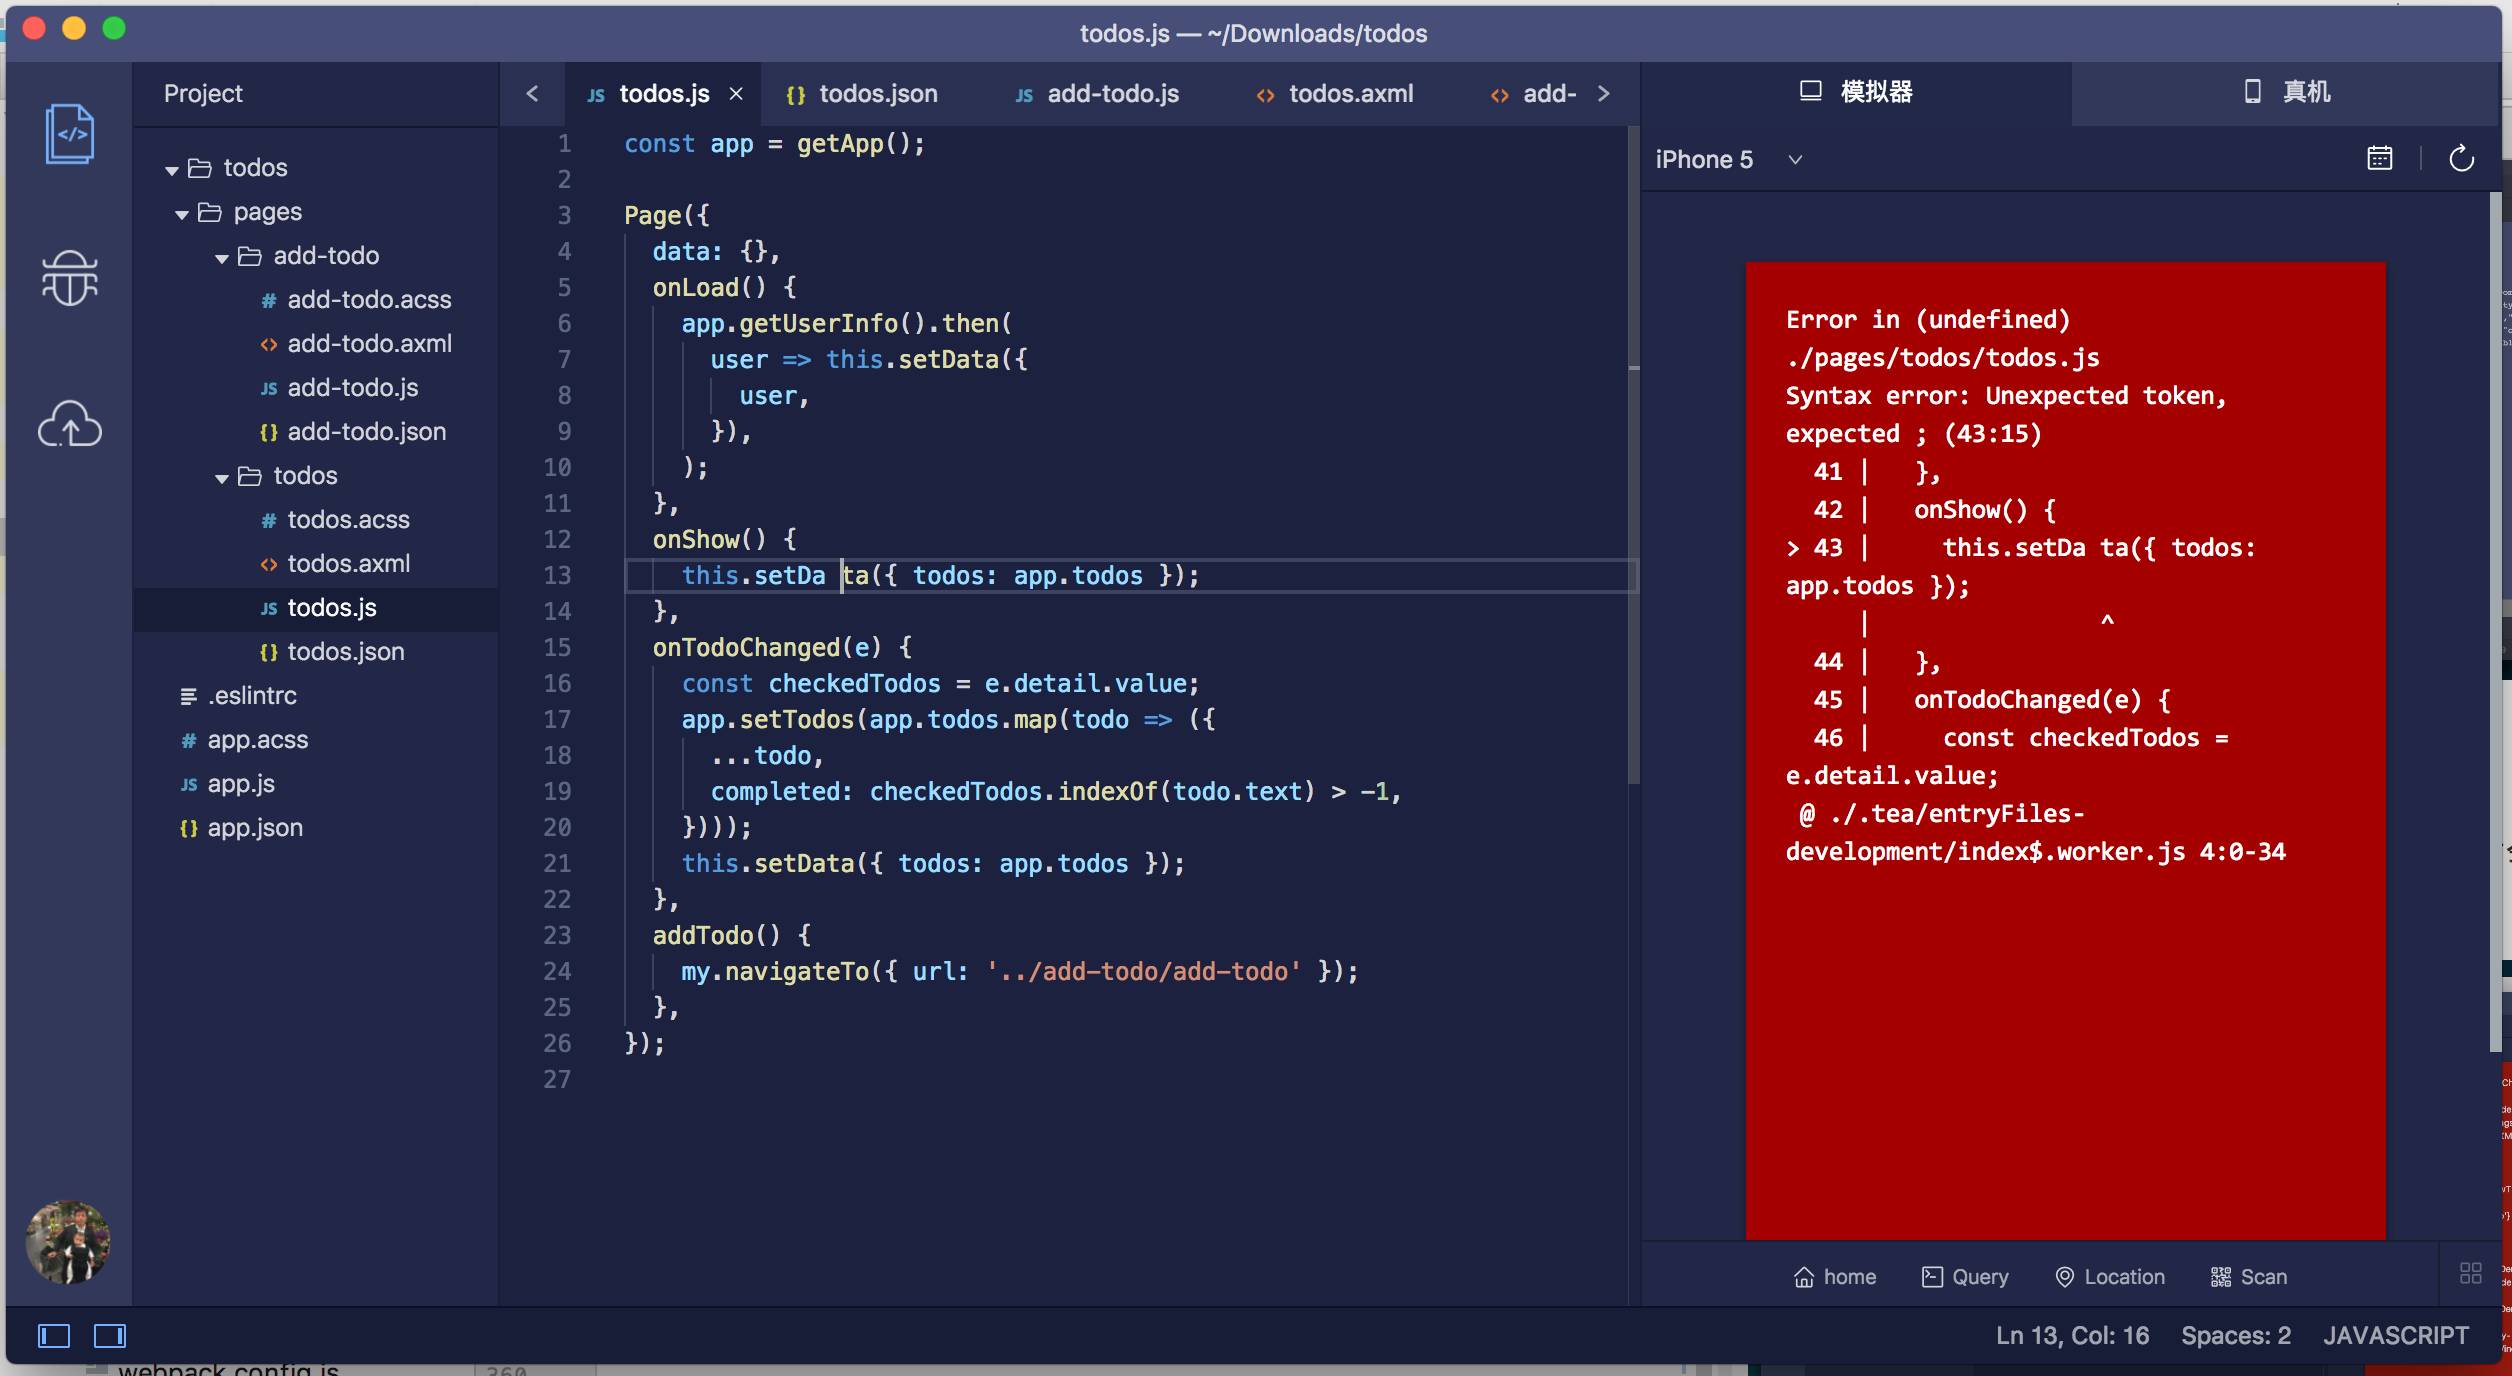Click the user avatar picture
Image resolution: width=2512 pixels, height=1376 pixels.
68,1242
